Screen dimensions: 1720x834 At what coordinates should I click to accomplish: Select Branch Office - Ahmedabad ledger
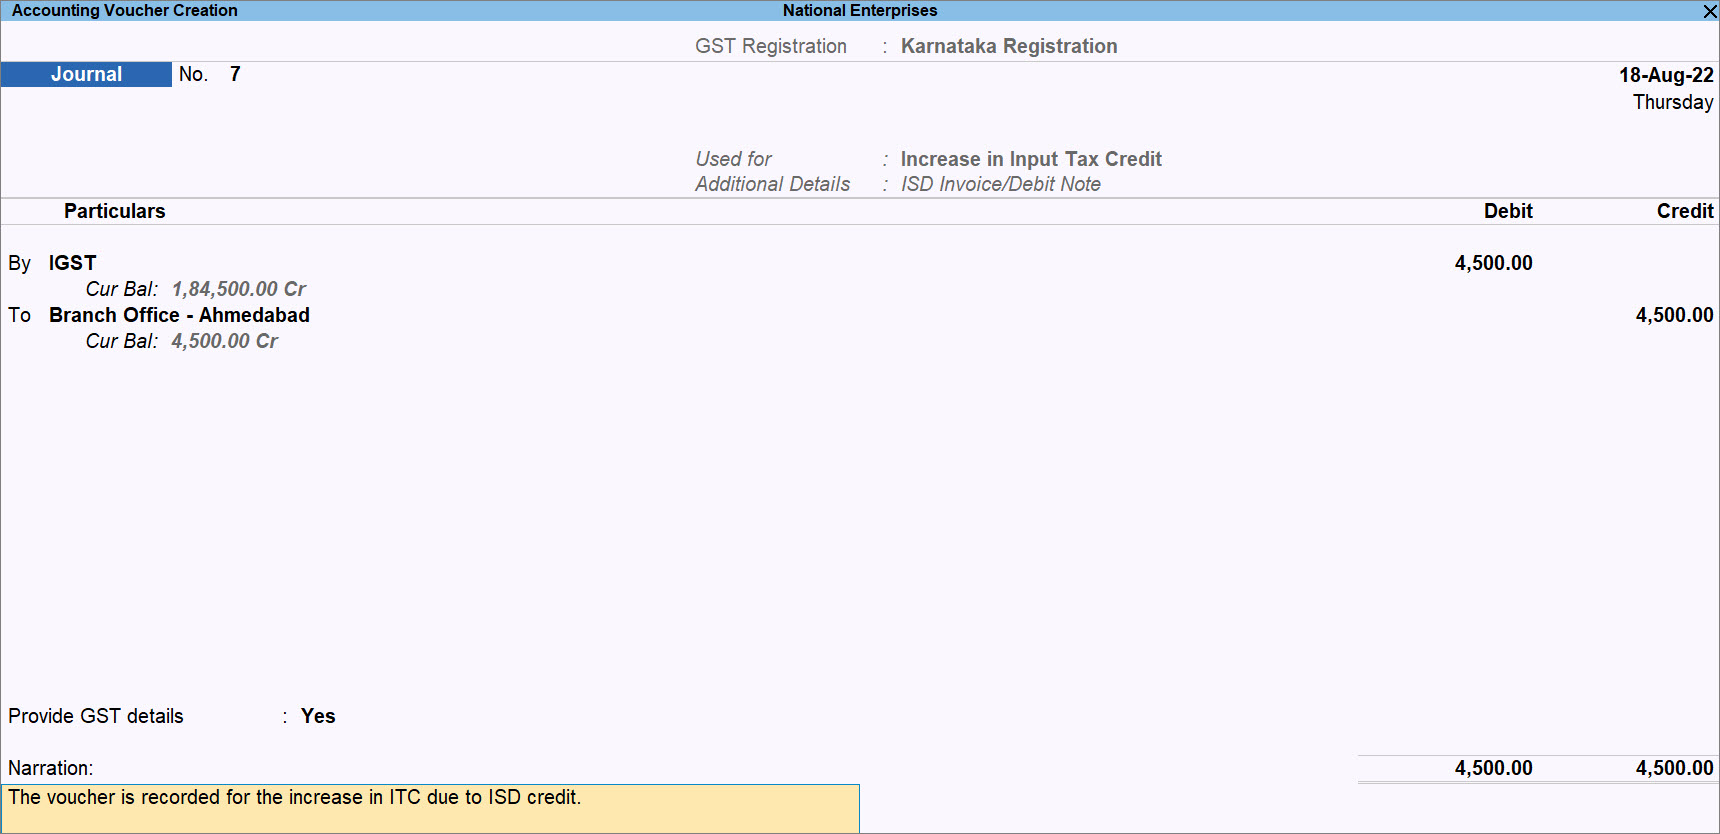[x=179, y=315]
